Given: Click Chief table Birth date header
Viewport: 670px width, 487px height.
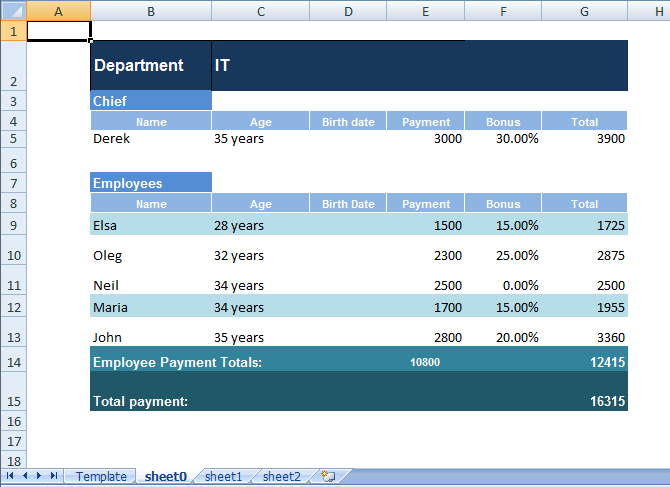Looking at the screenshot, I should point(348,121).
